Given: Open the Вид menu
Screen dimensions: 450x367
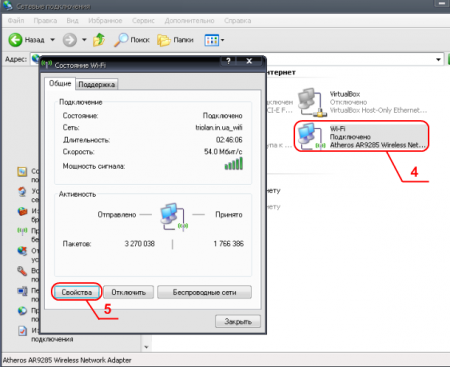Looking at the screenshot, I should [72, 21].
